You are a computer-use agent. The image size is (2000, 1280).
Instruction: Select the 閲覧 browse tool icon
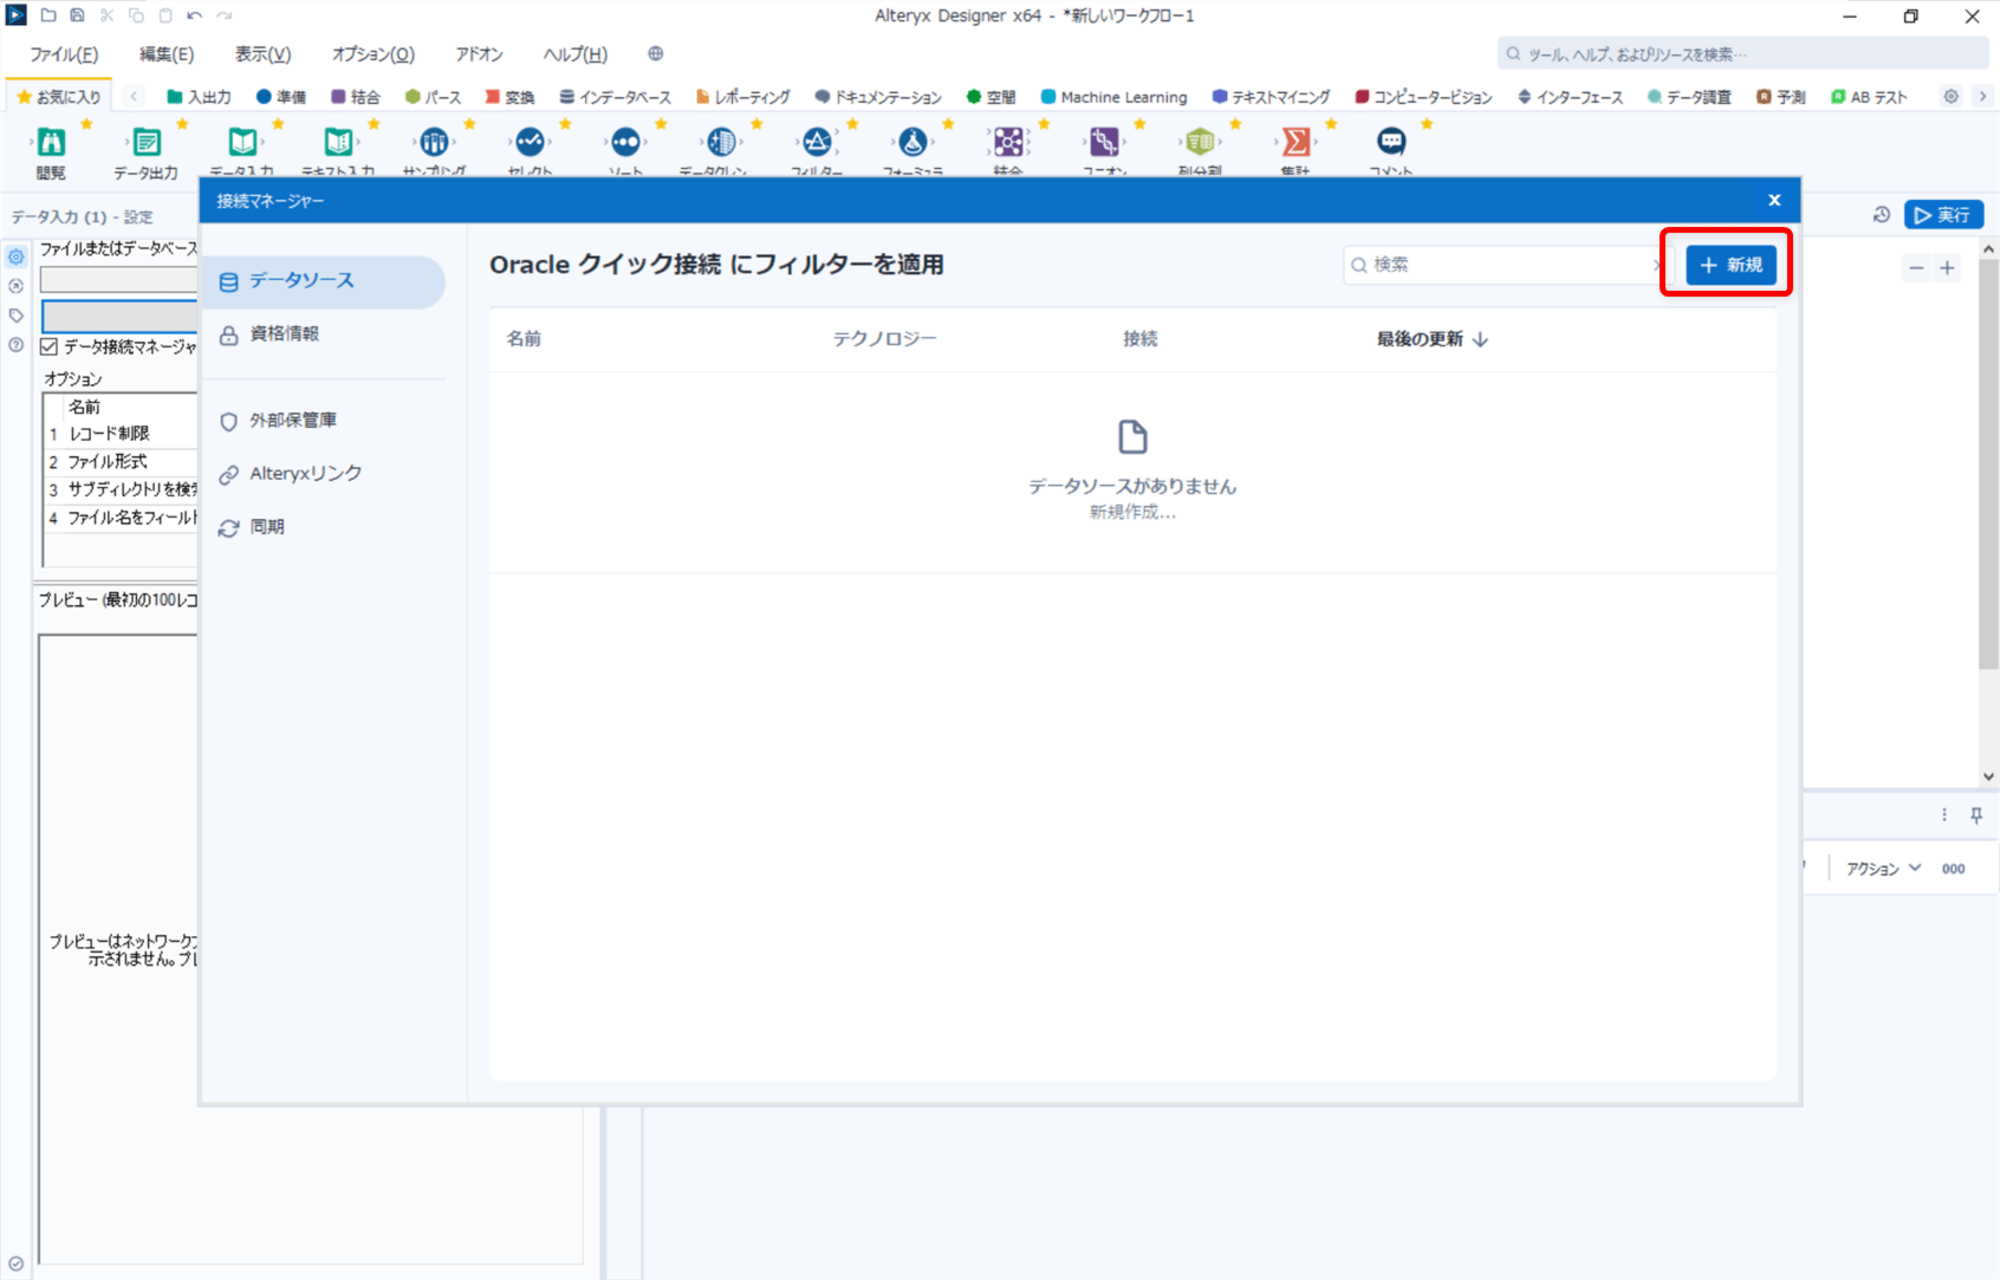tap(51, 142)
